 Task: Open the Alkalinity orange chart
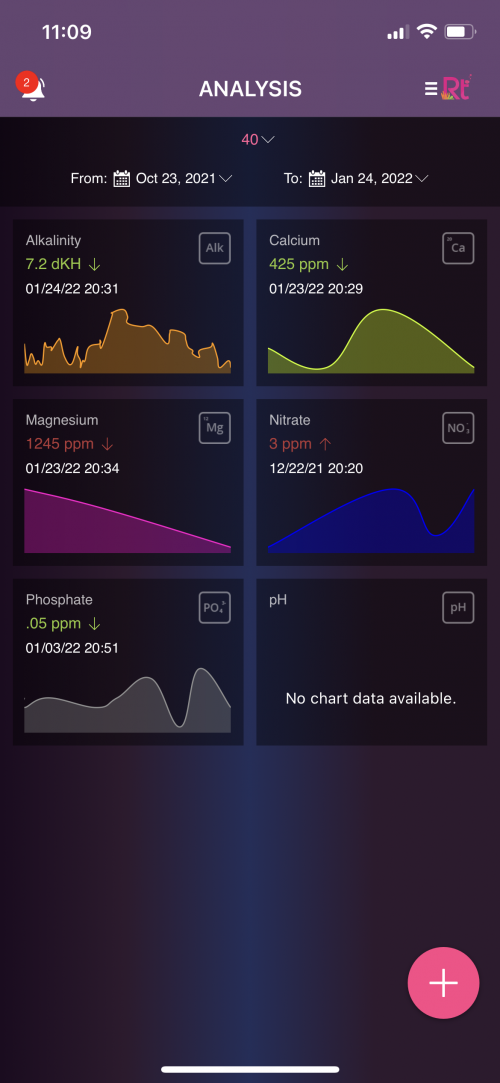(128, 341)
